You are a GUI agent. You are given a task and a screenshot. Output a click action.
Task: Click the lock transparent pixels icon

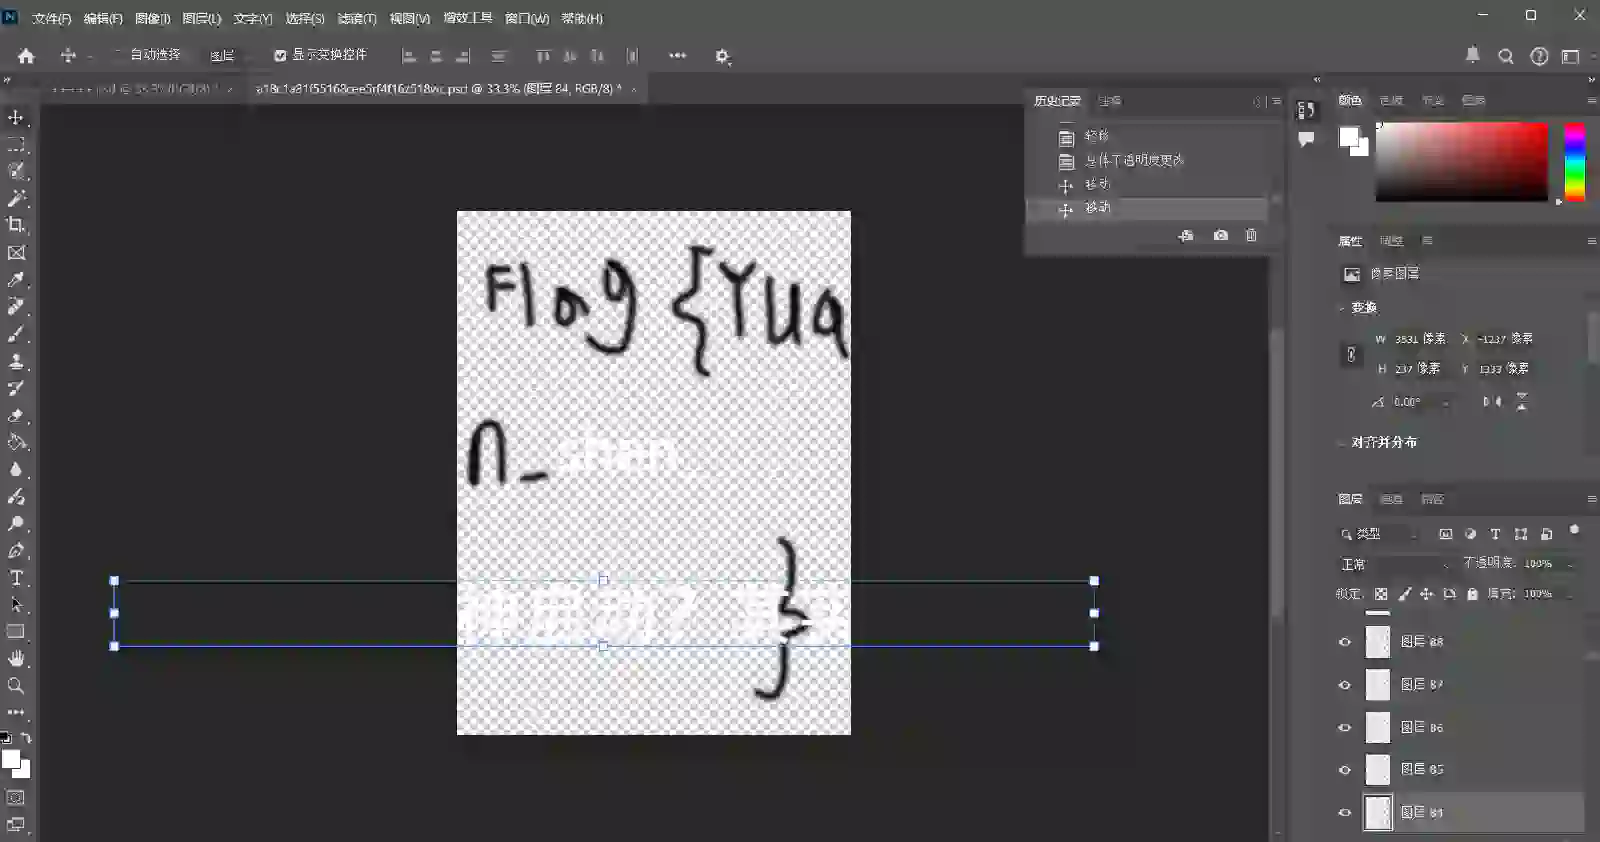1381,594
